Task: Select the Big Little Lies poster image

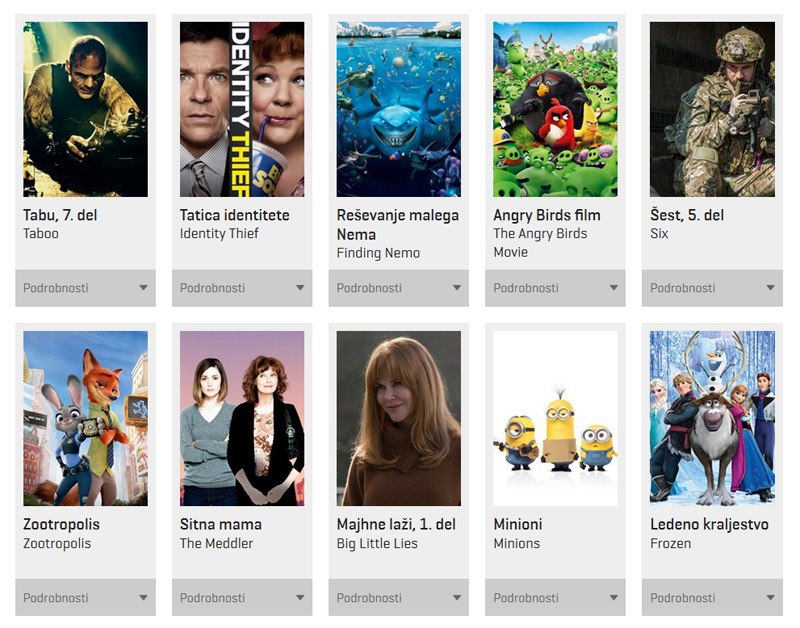Action: [x=398, y=418]
